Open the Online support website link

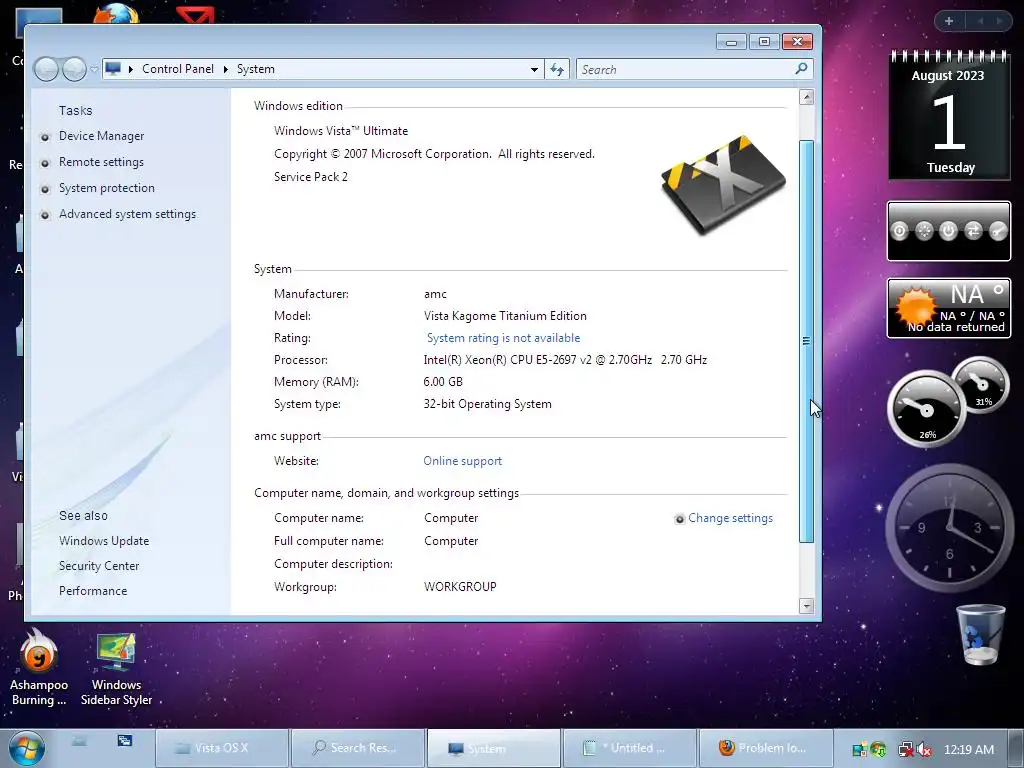[x=462, y=461]
